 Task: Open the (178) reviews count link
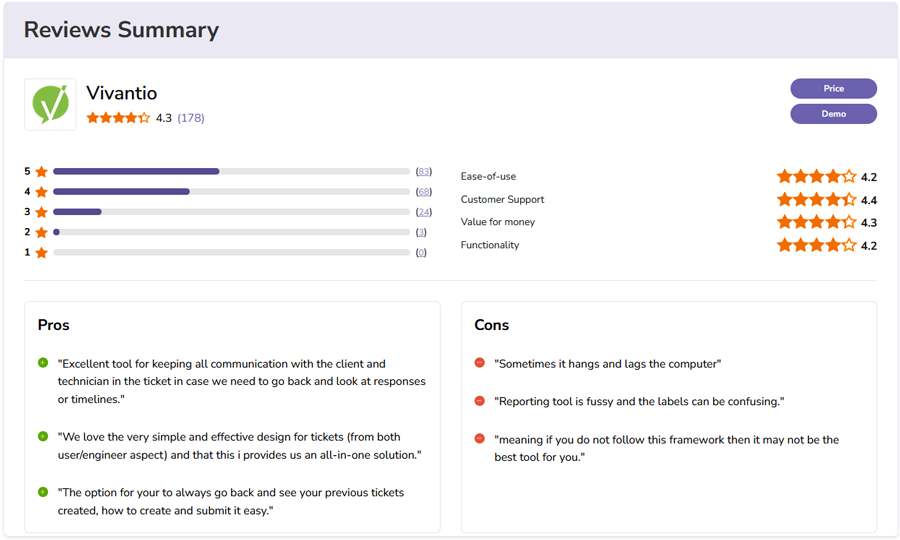point(191,118)
